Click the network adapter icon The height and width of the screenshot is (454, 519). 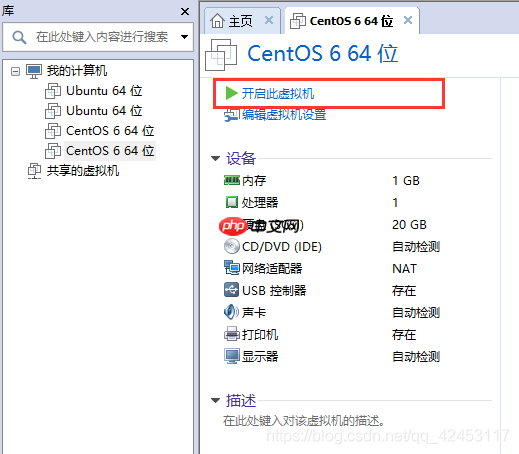click(x=232, y=268)
